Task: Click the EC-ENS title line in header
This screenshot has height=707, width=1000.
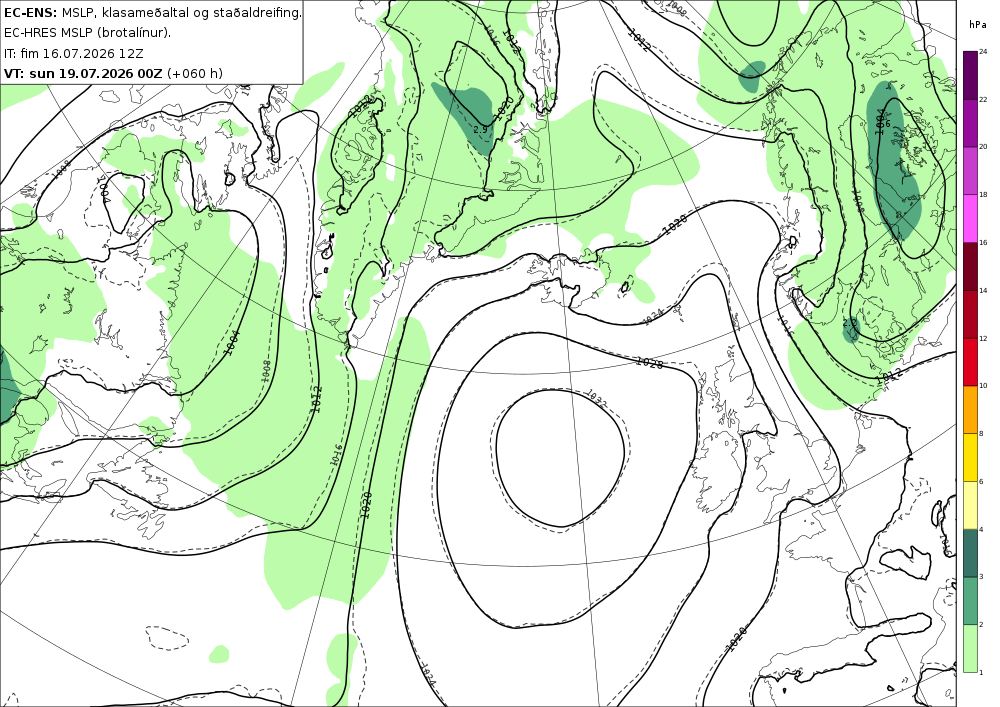Action: point(152,12)
